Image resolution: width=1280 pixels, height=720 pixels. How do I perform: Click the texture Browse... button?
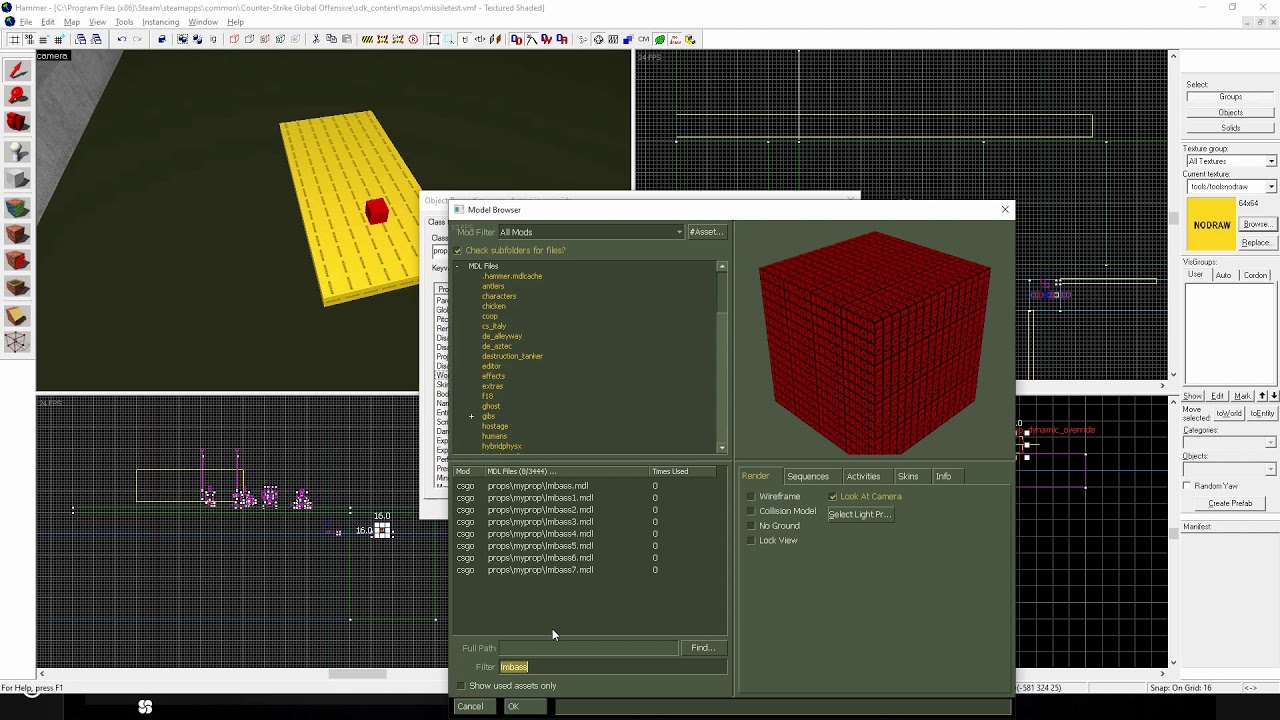coord(1257,224)
